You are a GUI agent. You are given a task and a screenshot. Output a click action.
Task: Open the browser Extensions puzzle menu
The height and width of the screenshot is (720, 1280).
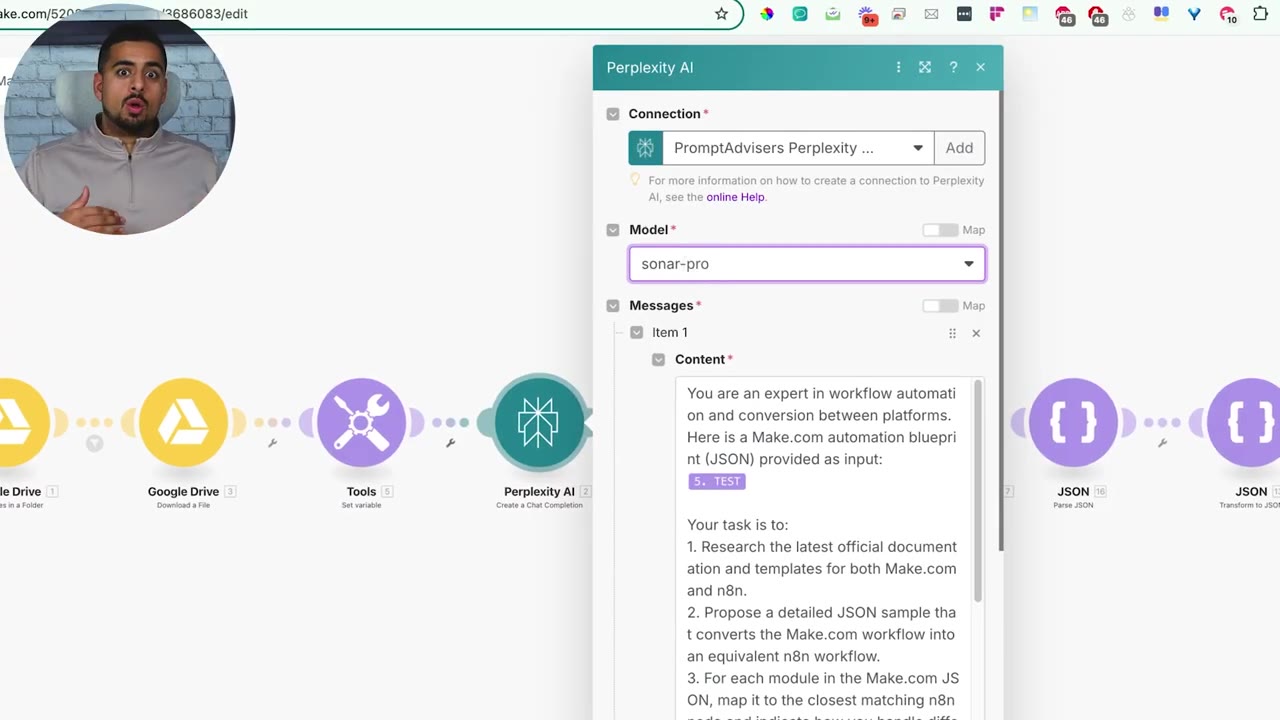(1260, 14)
